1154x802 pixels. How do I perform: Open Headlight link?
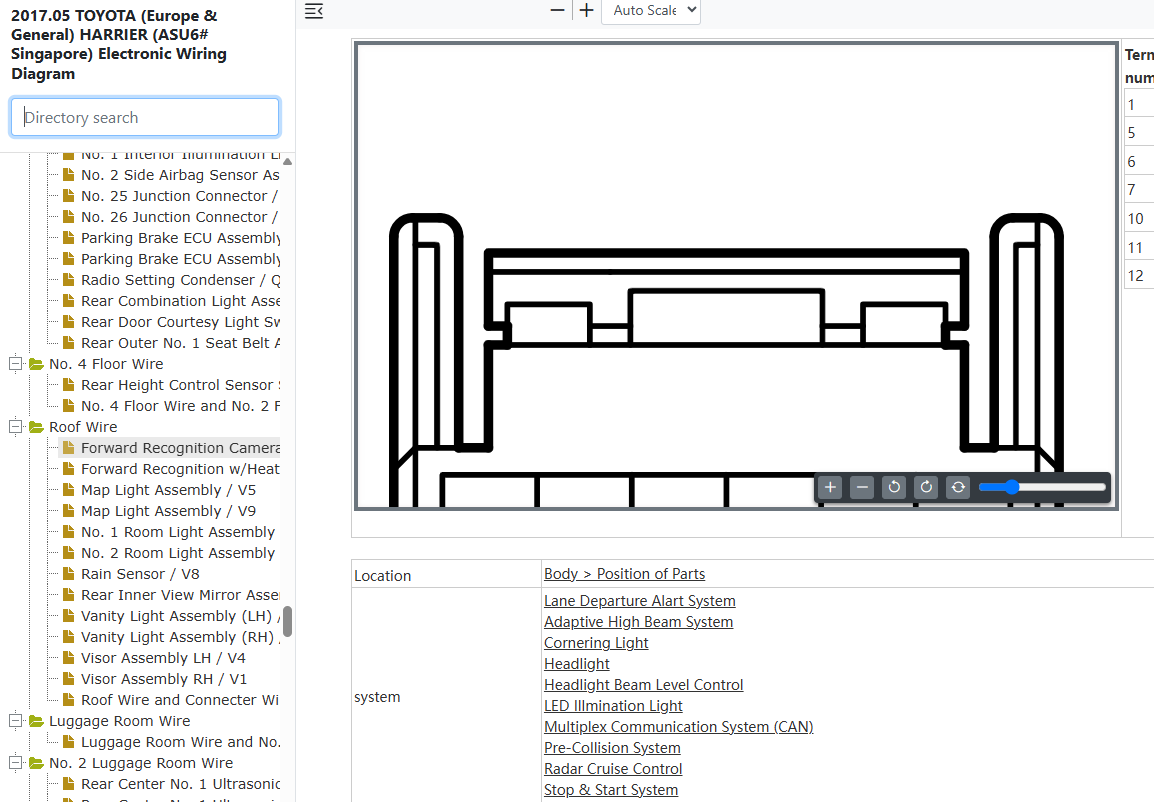[577, 664]
